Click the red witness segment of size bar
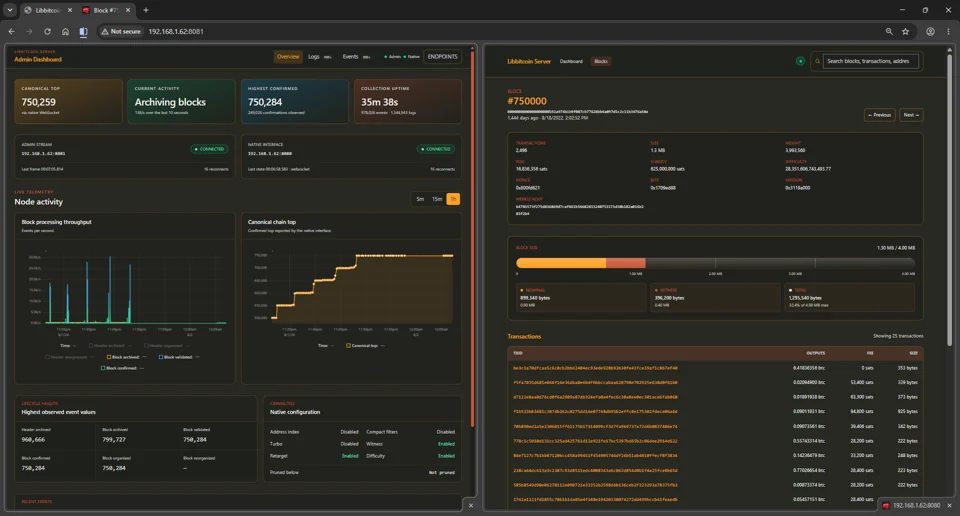This screenshot has width=960, height=516. [x=626, y=263]
